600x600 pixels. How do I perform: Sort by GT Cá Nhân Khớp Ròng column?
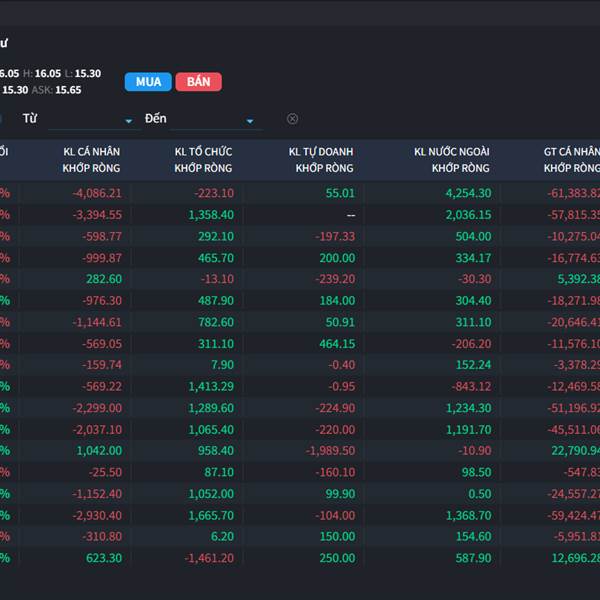[570, 160]
